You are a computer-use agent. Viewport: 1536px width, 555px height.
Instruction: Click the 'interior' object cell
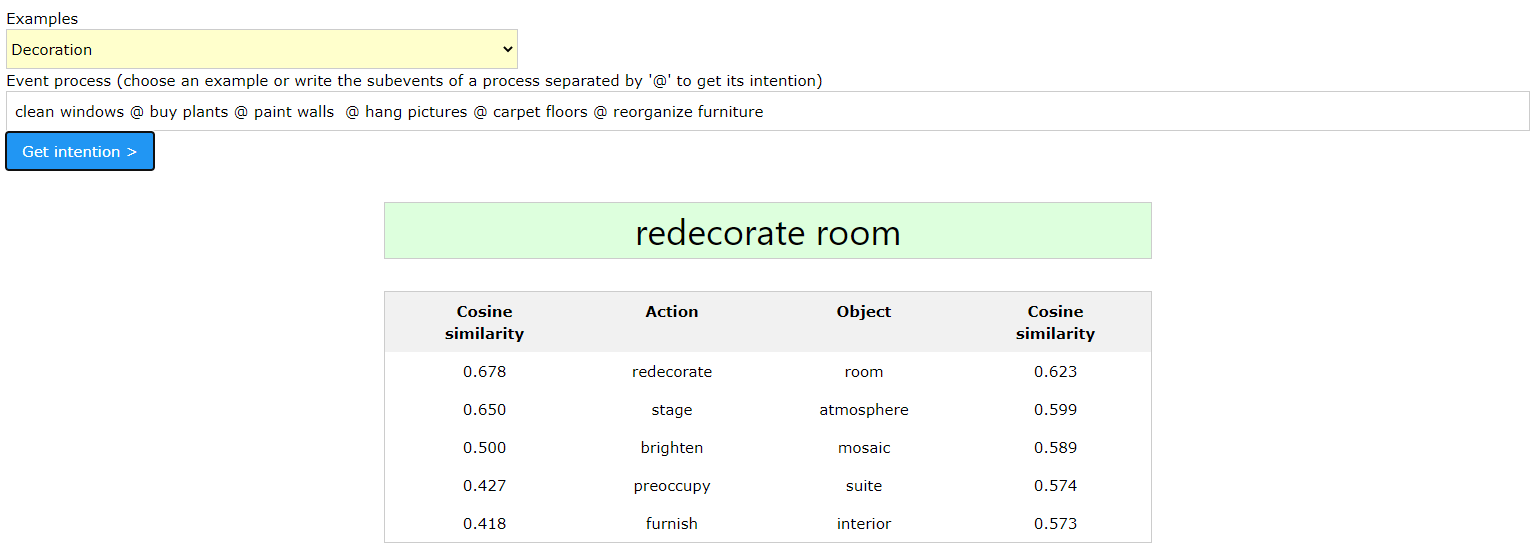point(864,524)
